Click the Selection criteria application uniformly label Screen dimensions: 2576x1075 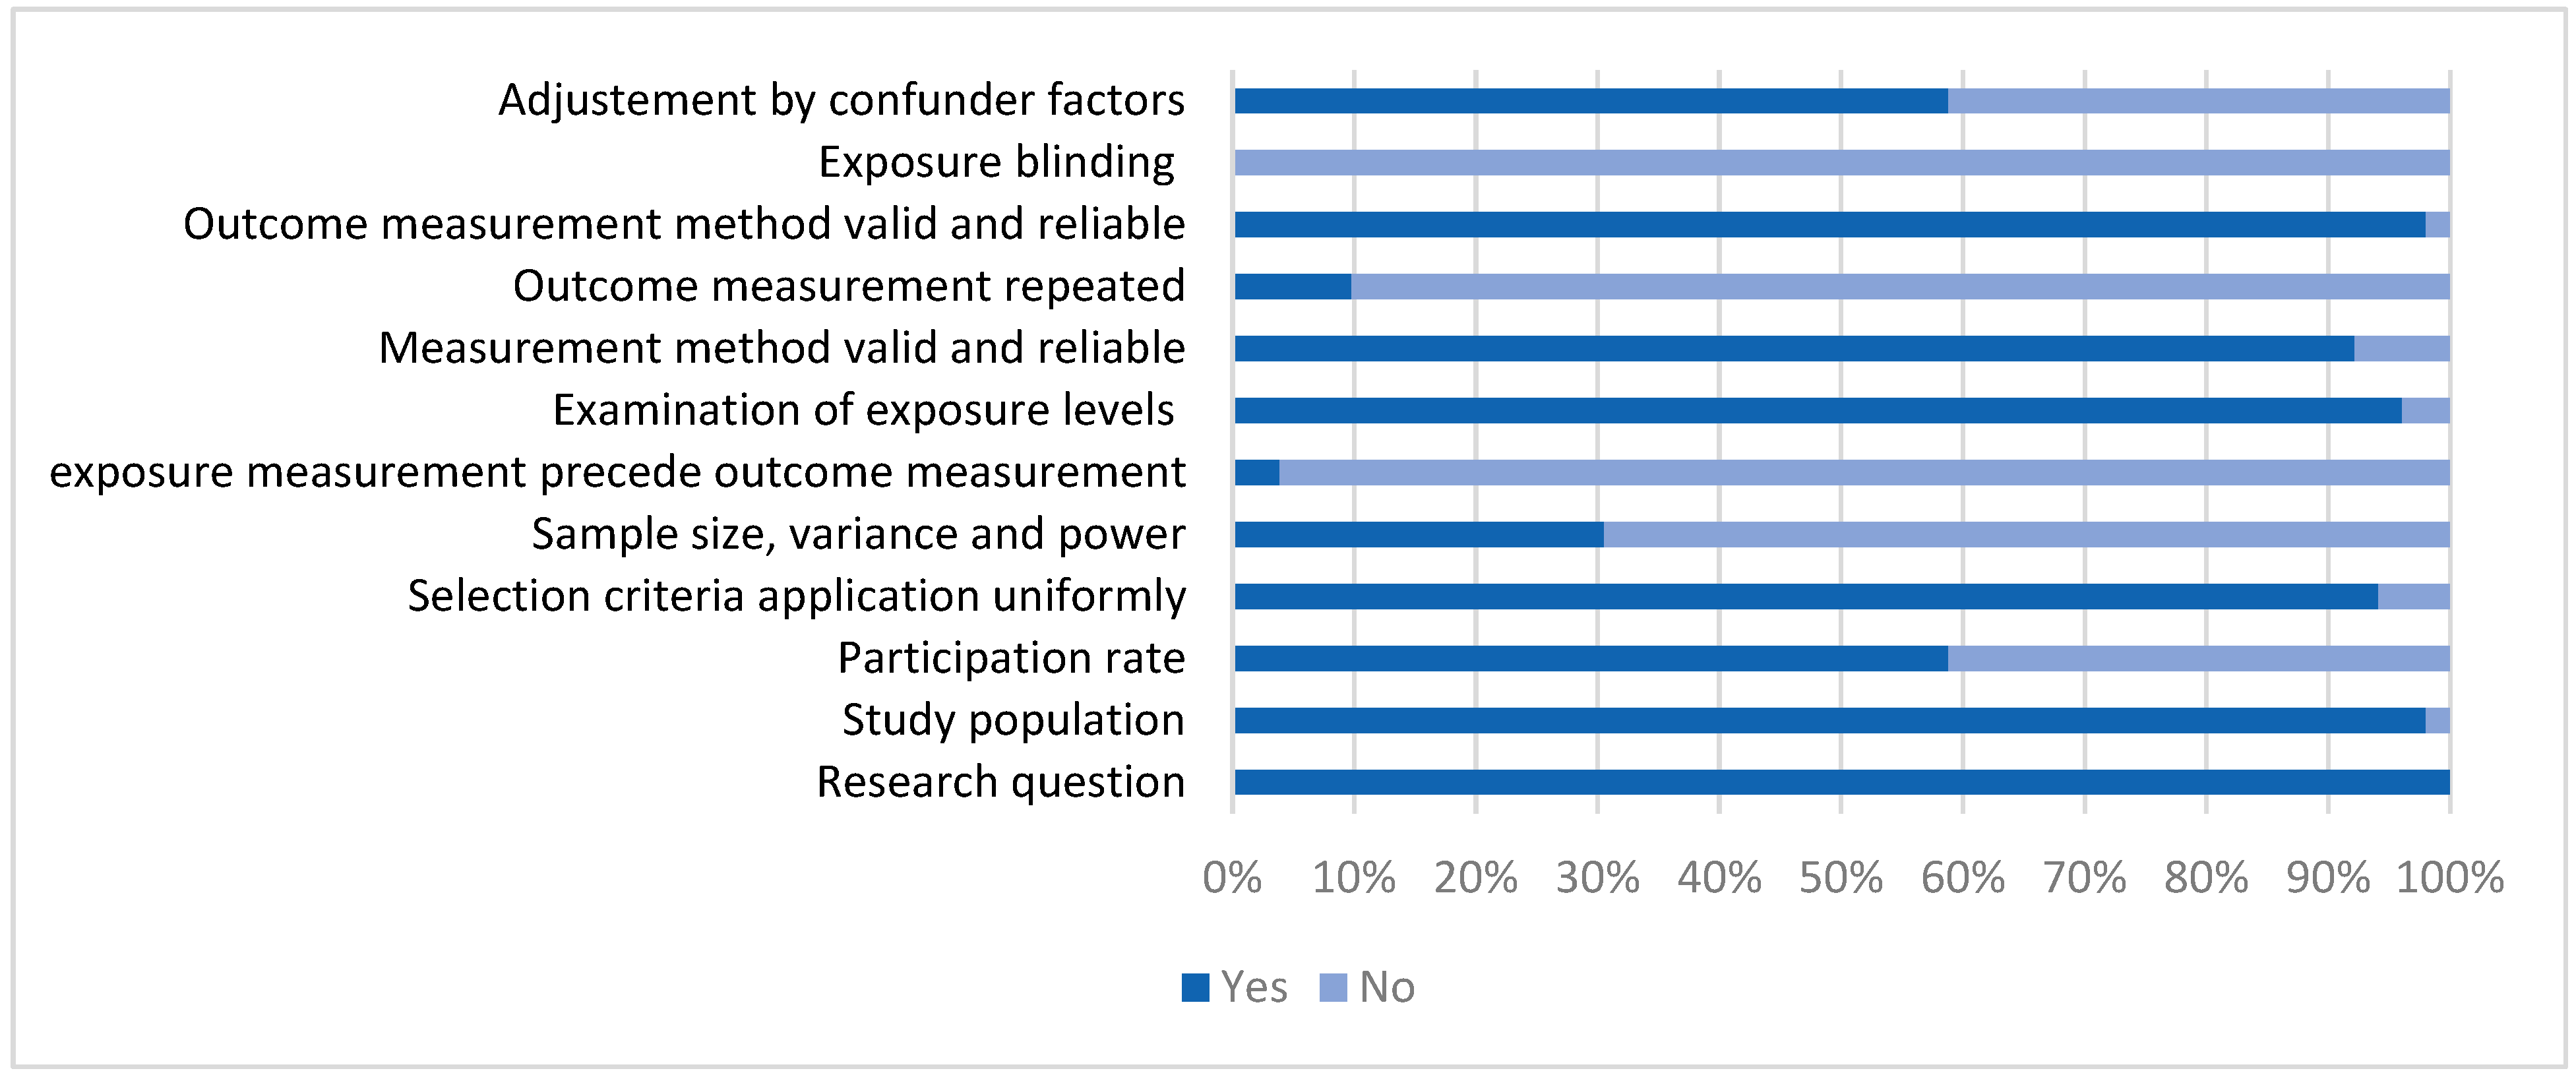[796, 596]
